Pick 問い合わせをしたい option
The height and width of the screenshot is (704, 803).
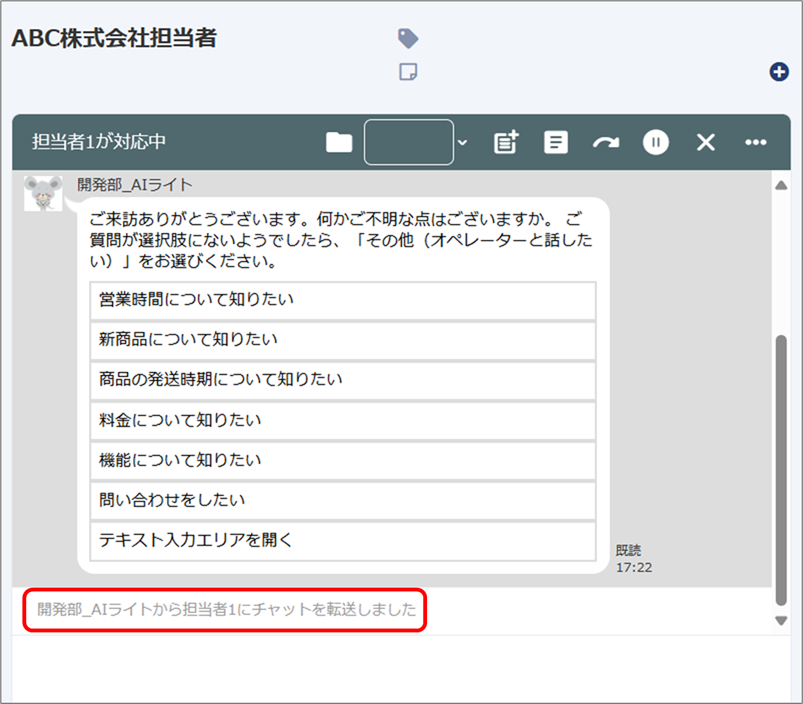pyautogui.click(x=343, y=501)
